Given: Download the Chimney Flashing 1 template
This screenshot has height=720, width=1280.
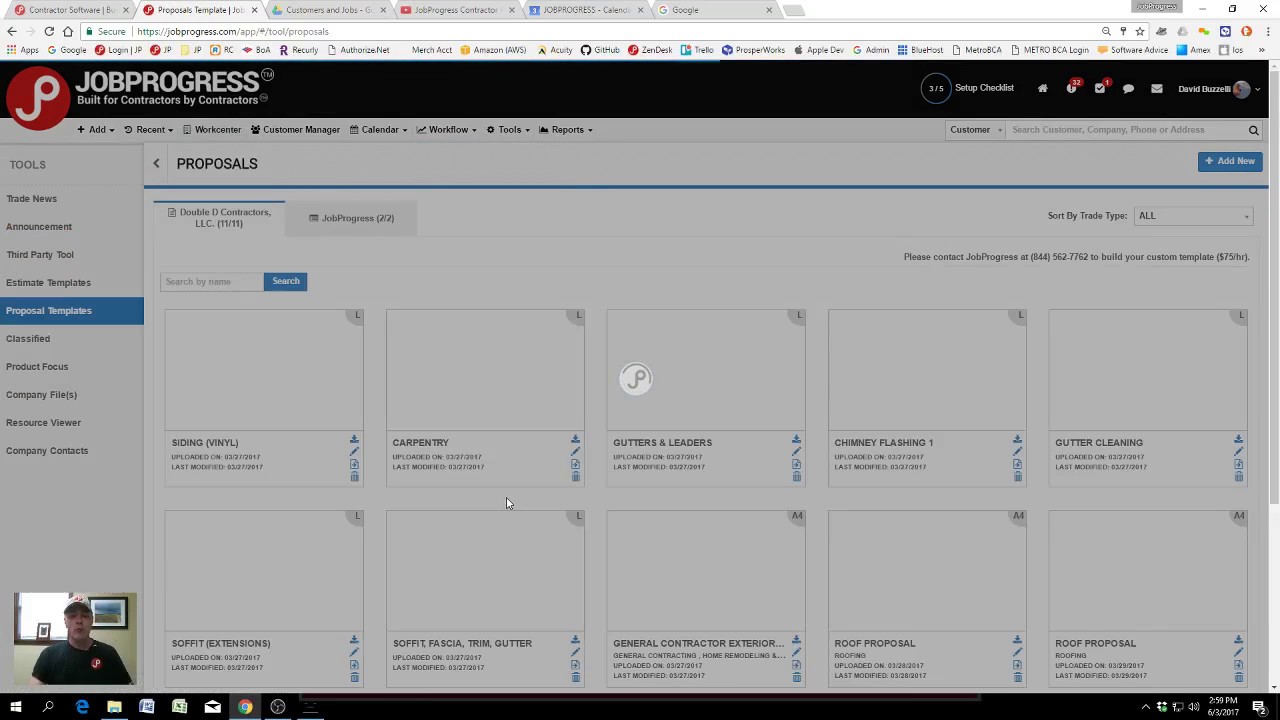Looking at the screenshot, I should coord(1017,440).
